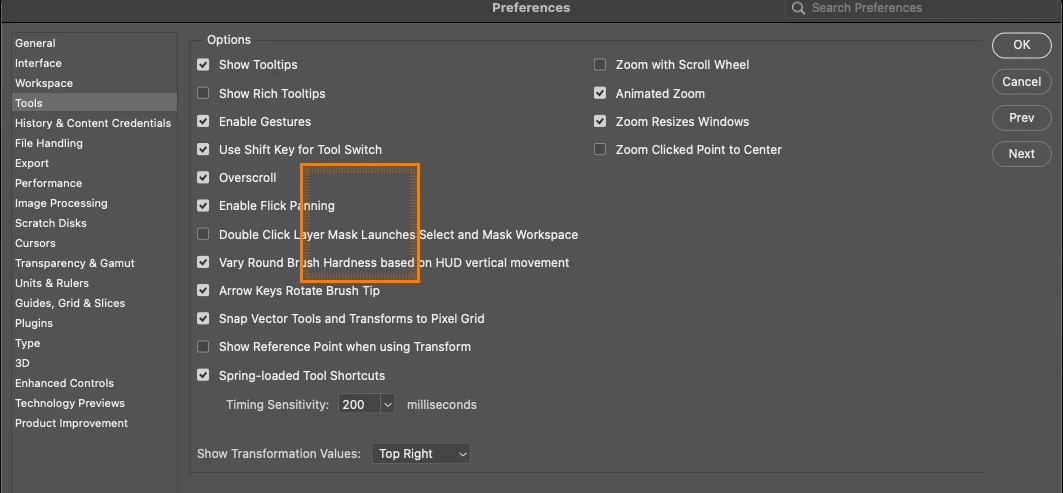The width and height of the screenshot is (1063, 493).
Task: Enable Show Rich Tooltips
Action: coord(203,94)
